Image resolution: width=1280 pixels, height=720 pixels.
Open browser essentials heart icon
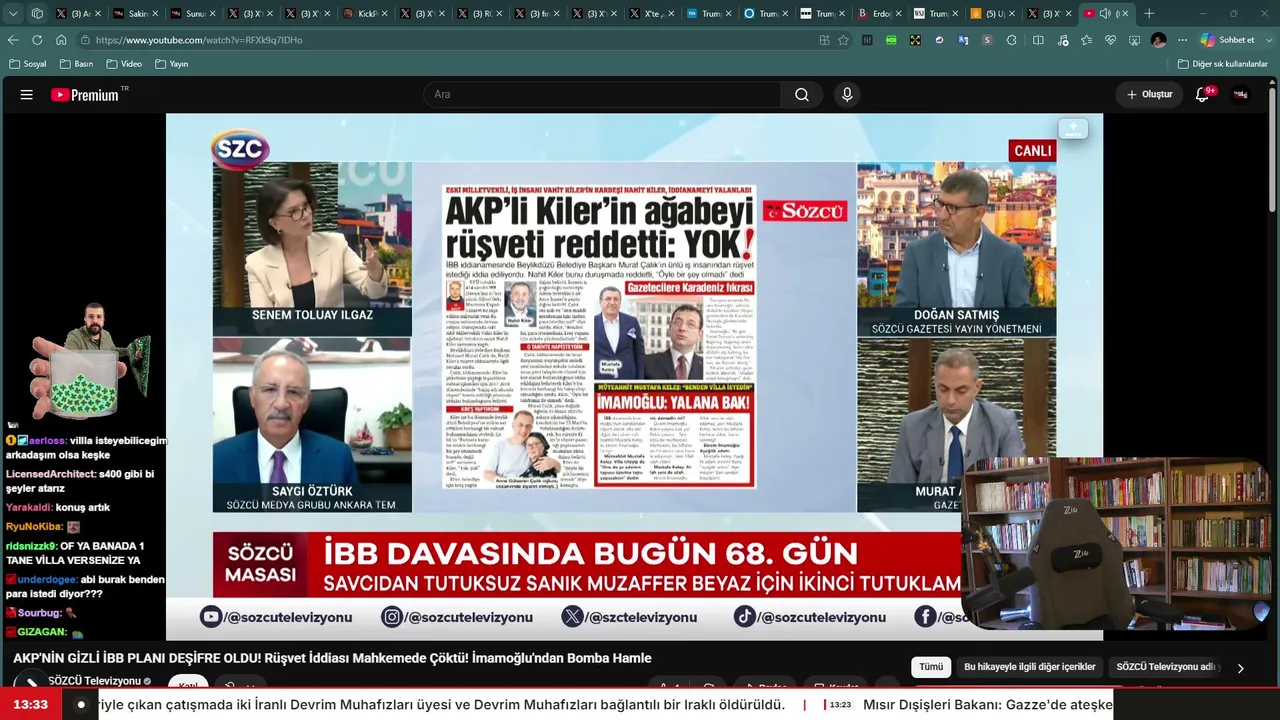click(1110, 40)
